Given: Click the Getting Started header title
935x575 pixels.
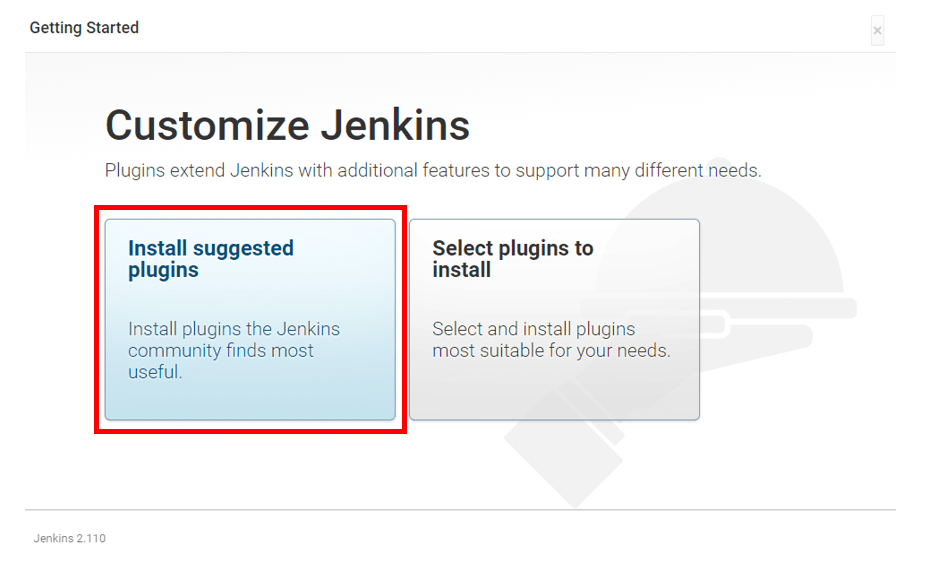Looking at the screenshot, I should click(84, 28).
